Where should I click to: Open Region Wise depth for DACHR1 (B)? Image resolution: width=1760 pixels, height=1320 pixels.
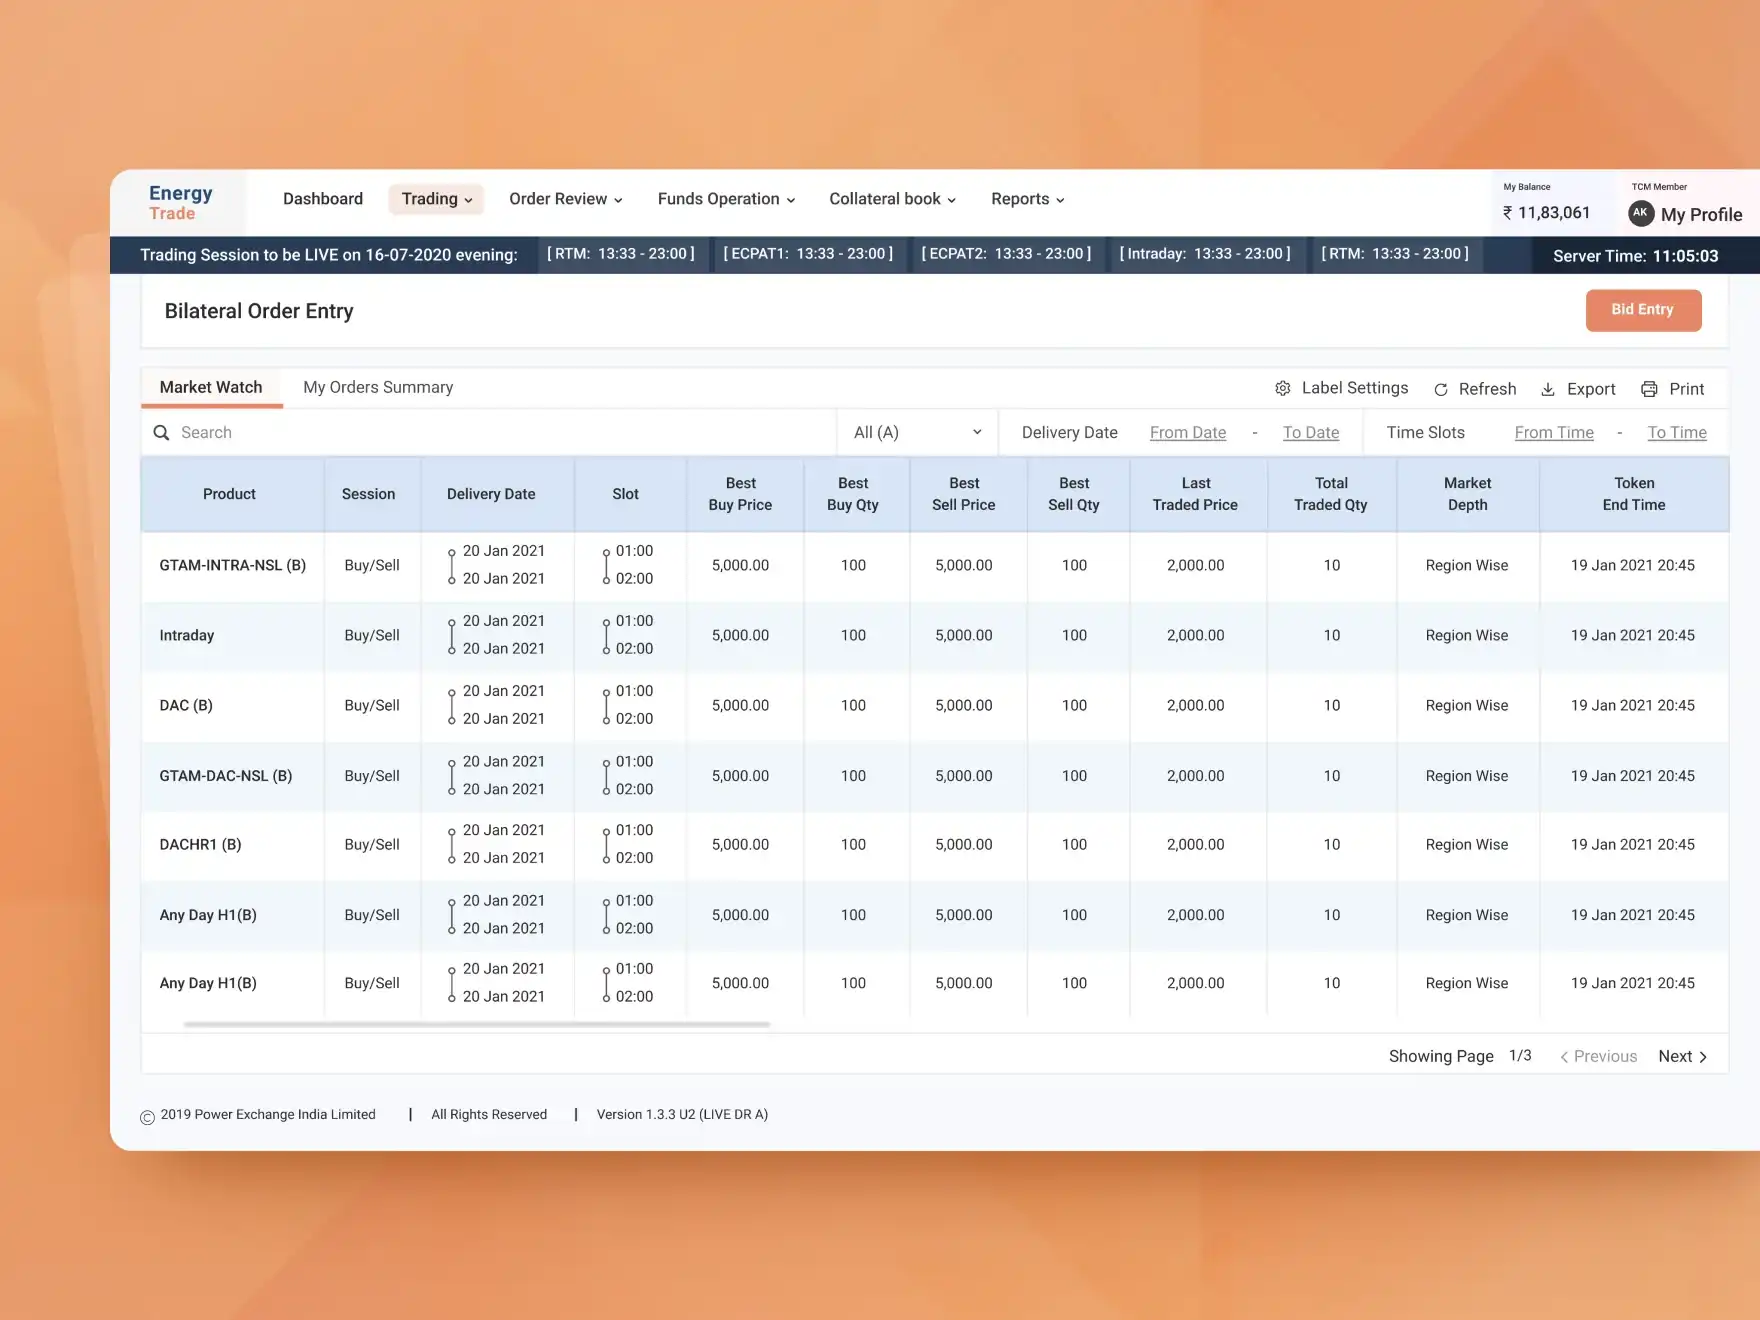click(1467, 845)
